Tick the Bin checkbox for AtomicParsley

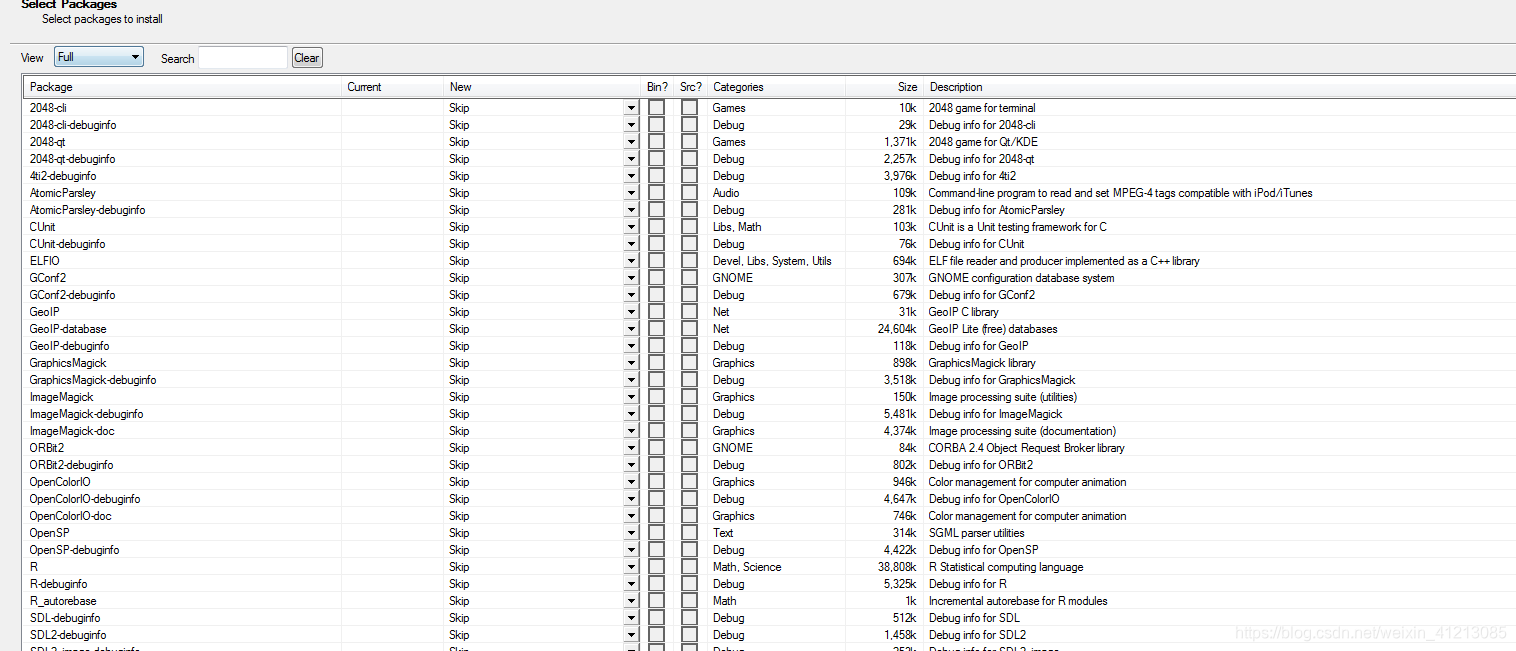point(656,193)
